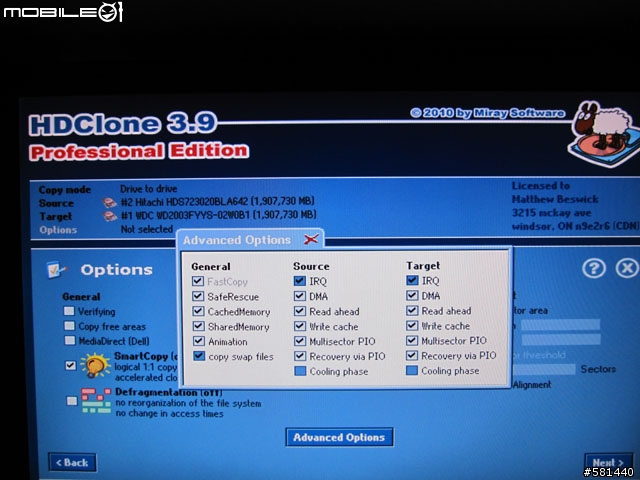Viewport: 640px width, 480px height.
Task: Click the 'Licensed to' label
Action: point(541,186)
